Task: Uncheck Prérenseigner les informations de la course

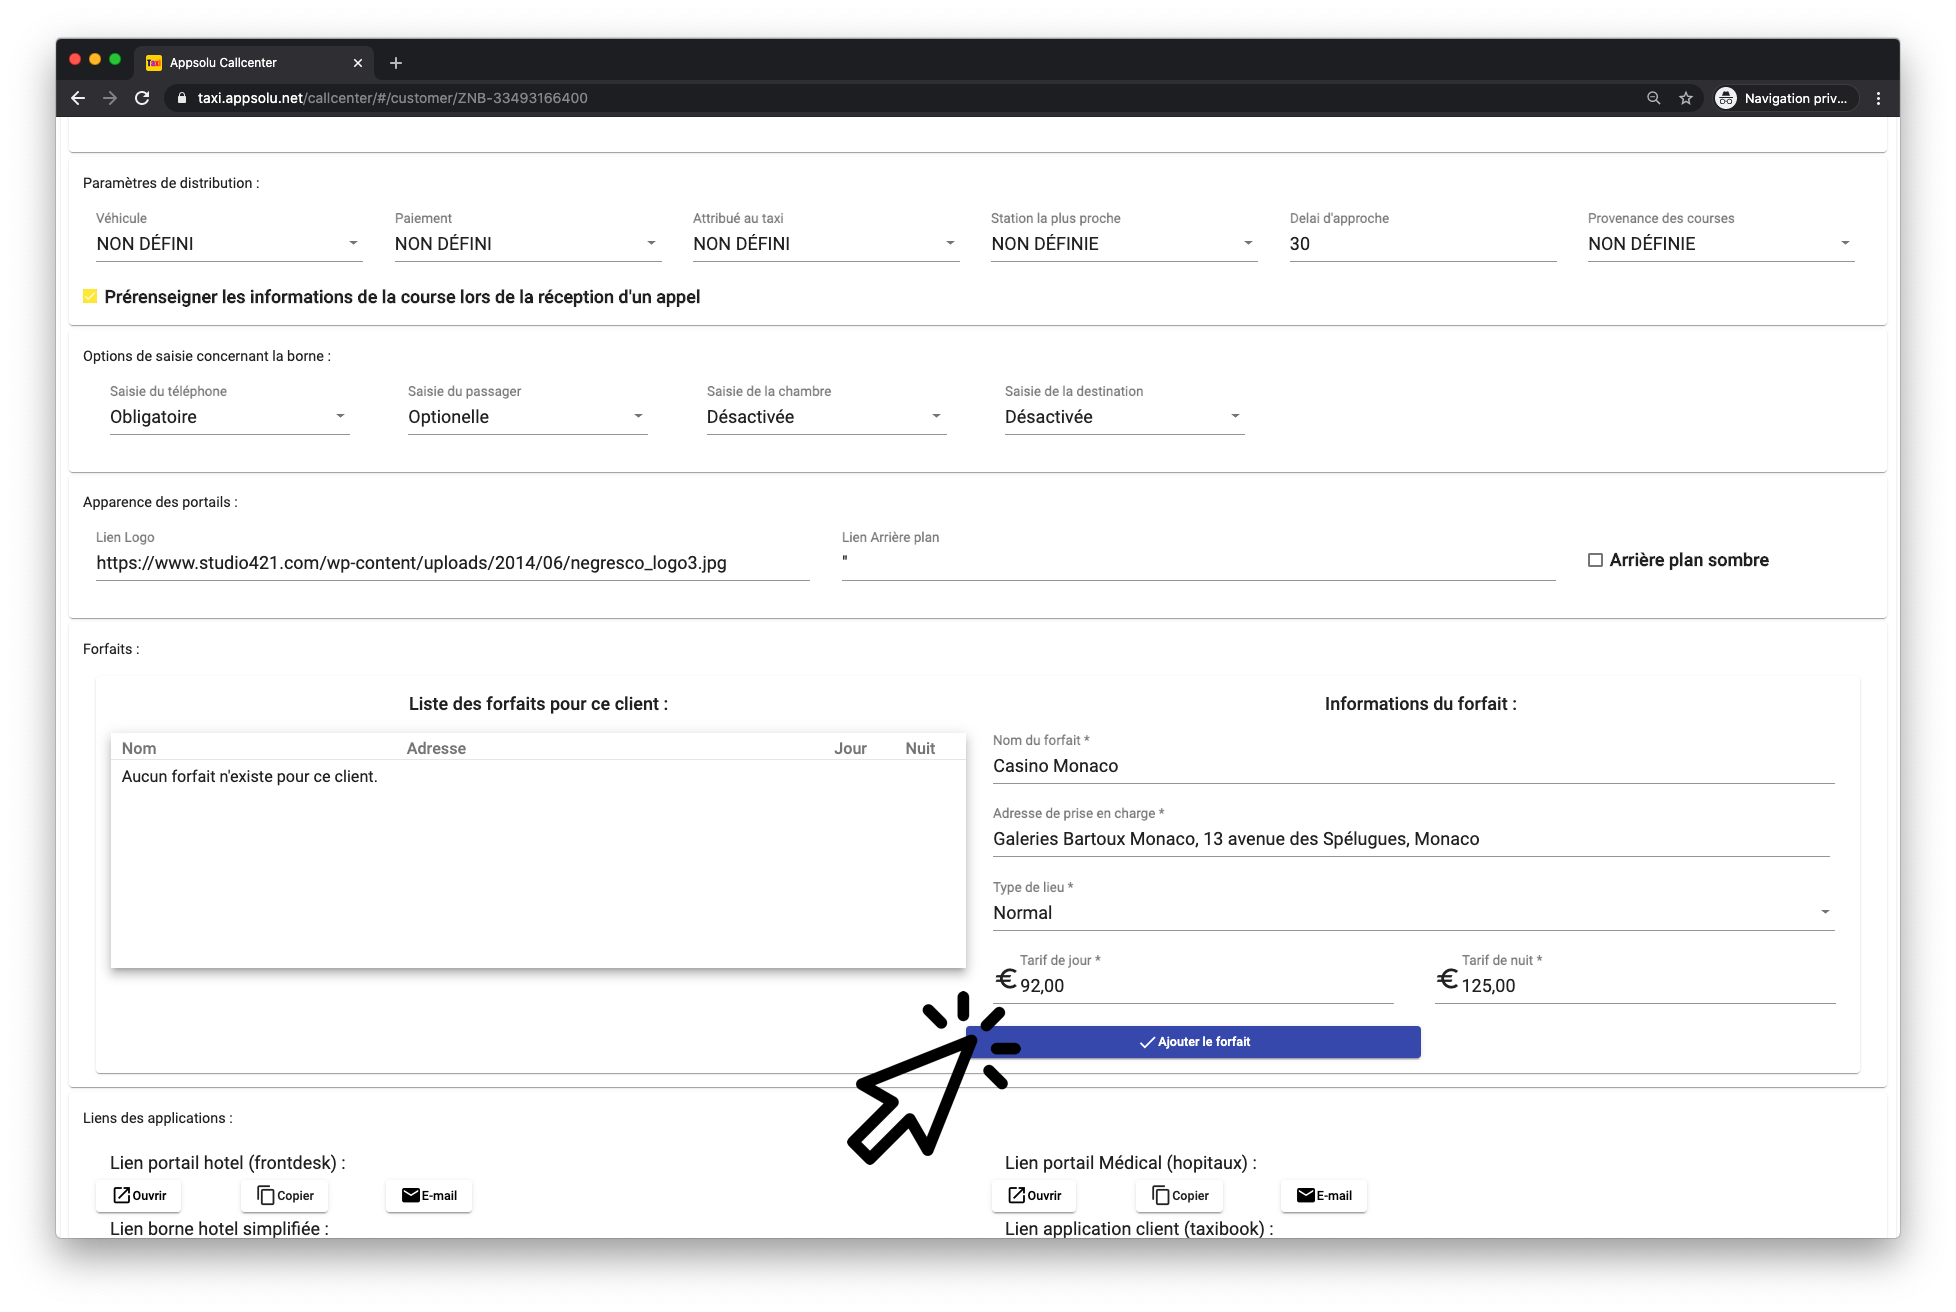Action: coord(90,296)
